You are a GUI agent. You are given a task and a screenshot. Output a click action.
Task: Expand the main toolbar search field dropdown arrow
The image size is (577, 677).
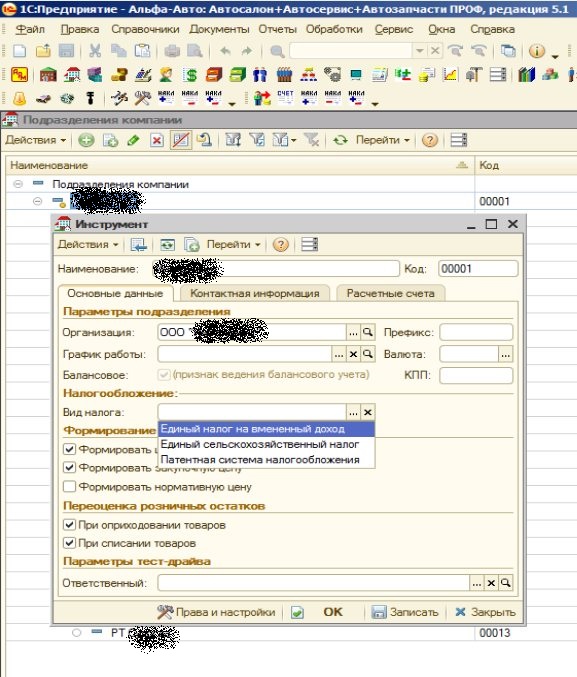(419, 51)
